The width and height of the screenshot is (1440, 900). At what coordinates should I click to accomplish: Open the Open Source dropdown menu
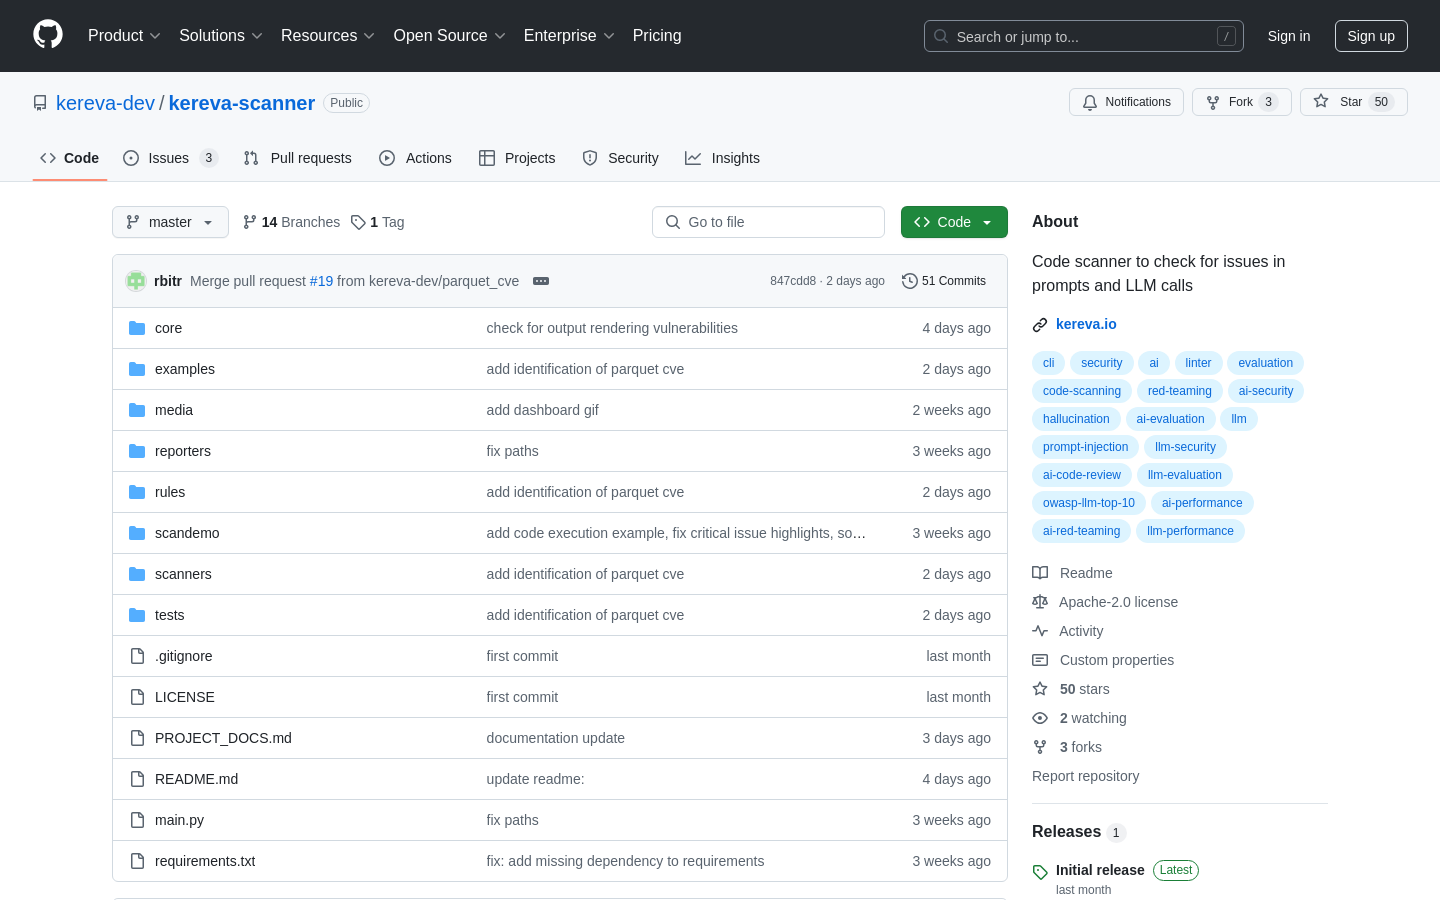tap(450, 36)
